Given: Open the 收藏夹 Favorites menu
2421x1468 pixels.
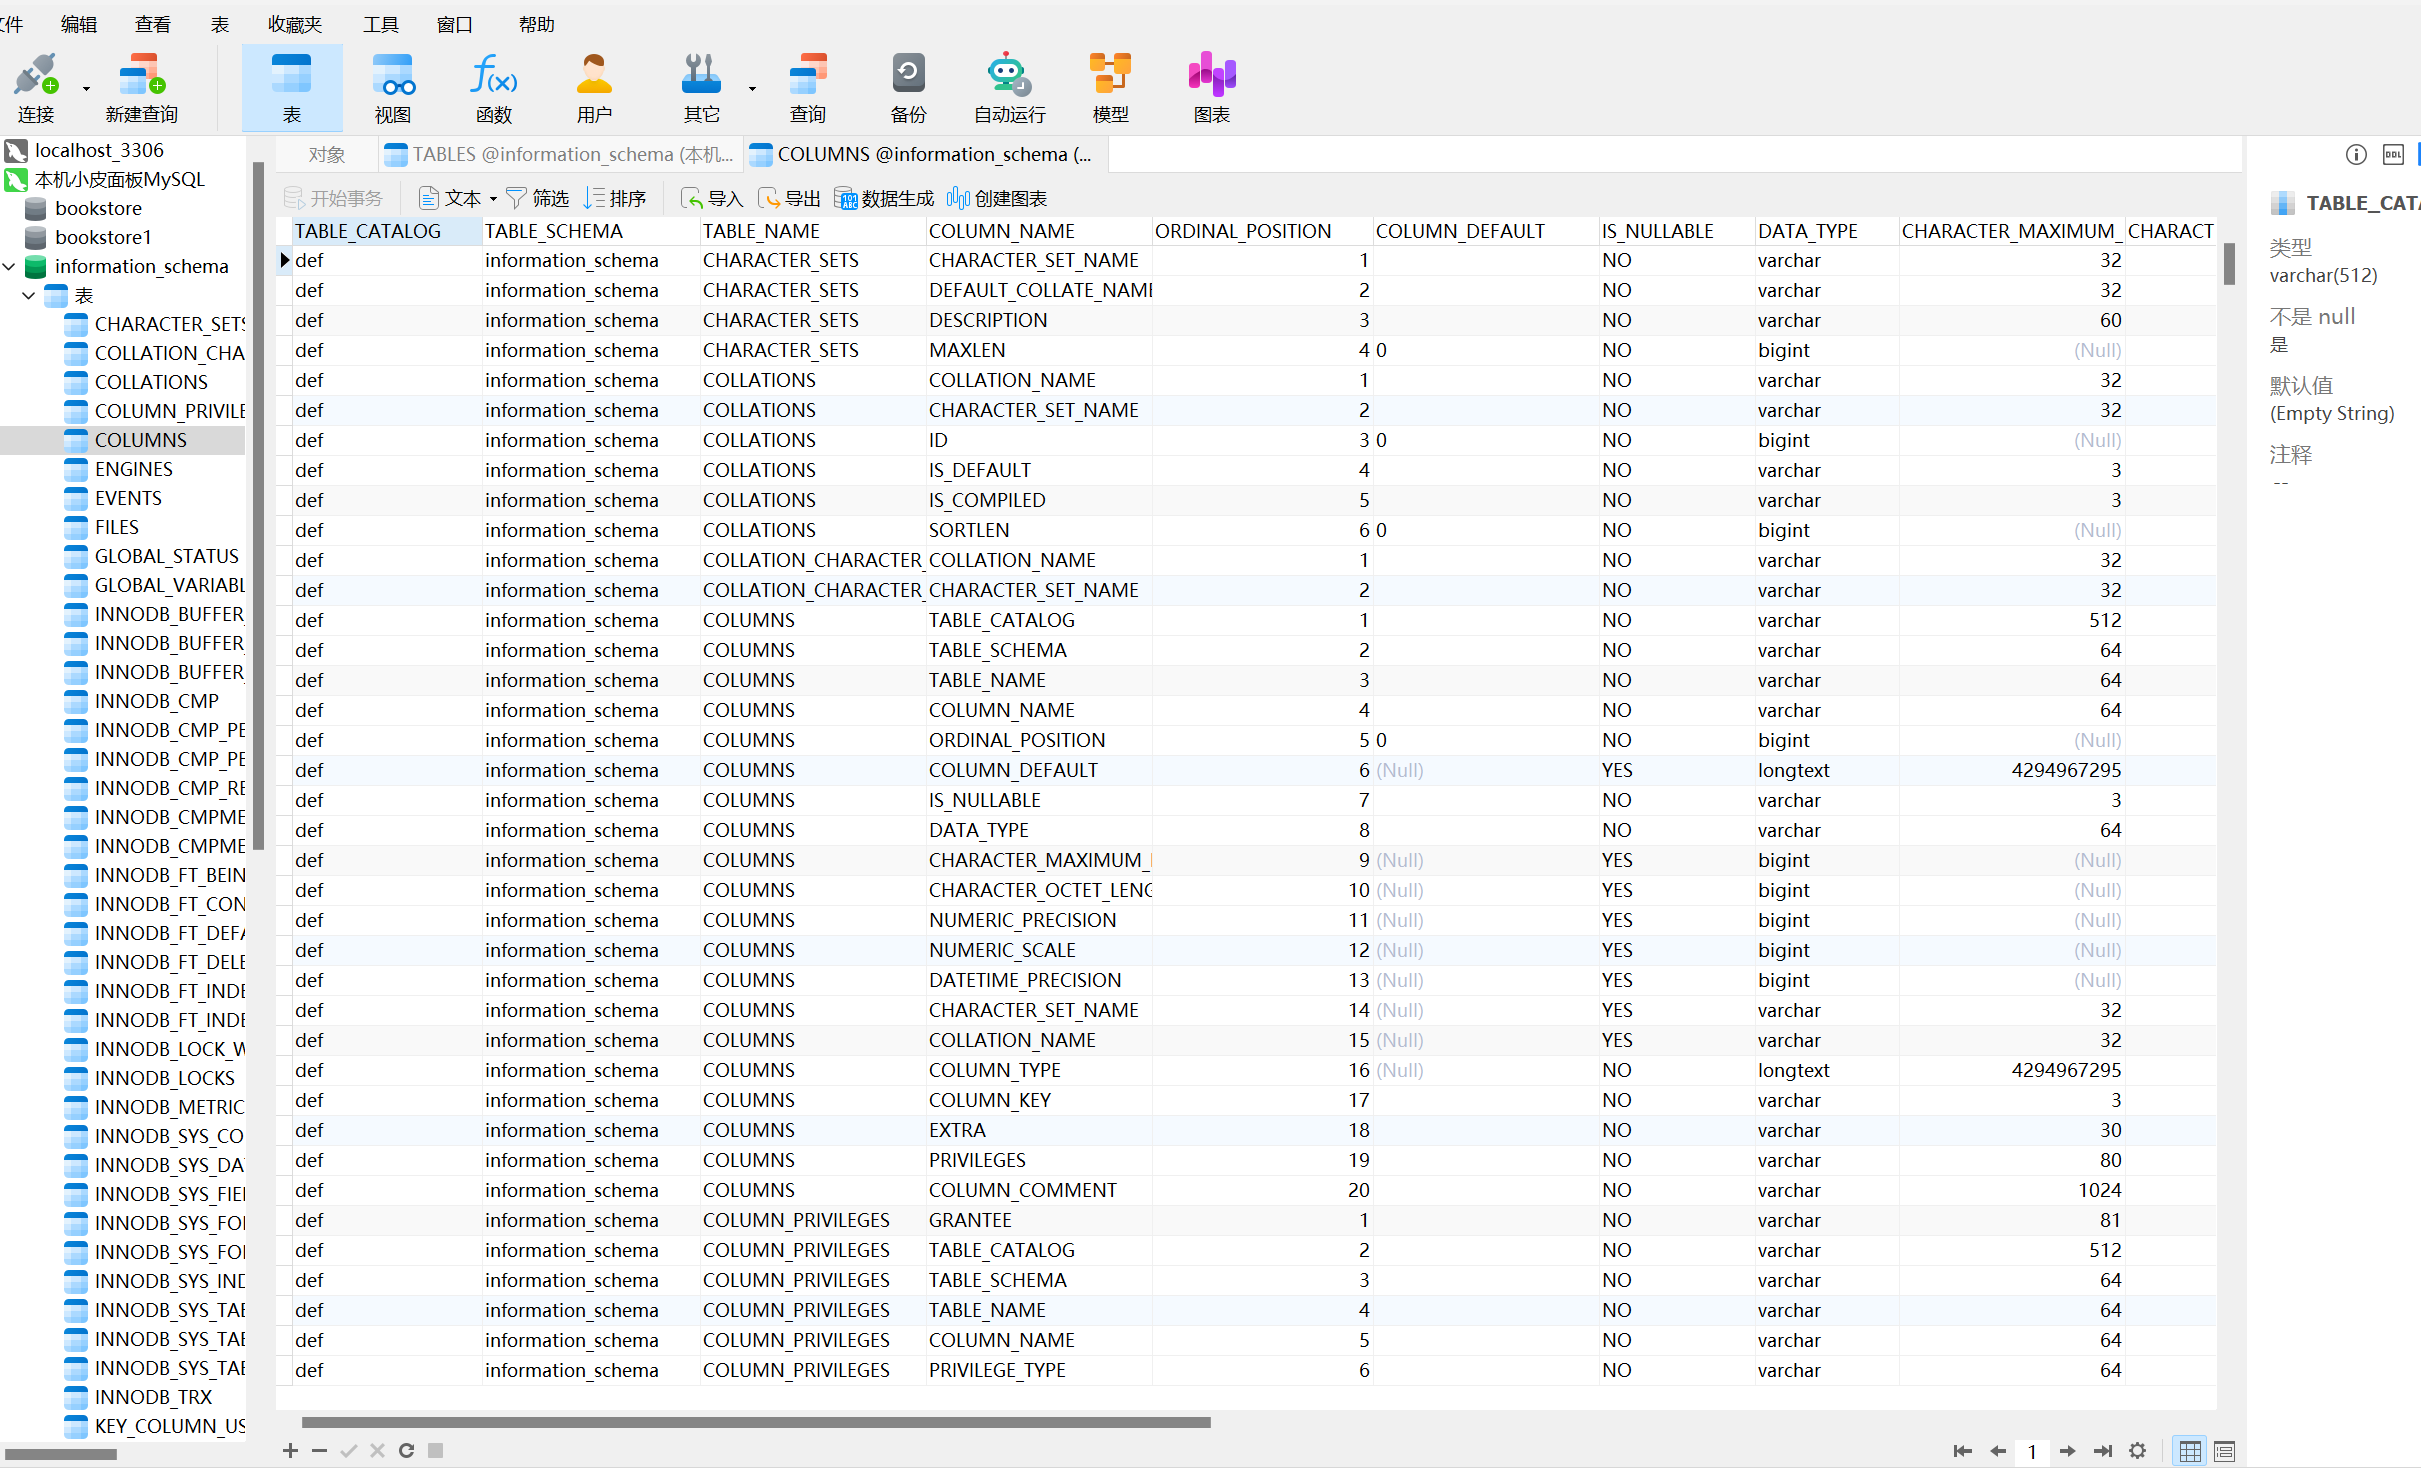Looking at the screenshot, I should [x=295, y=24].
